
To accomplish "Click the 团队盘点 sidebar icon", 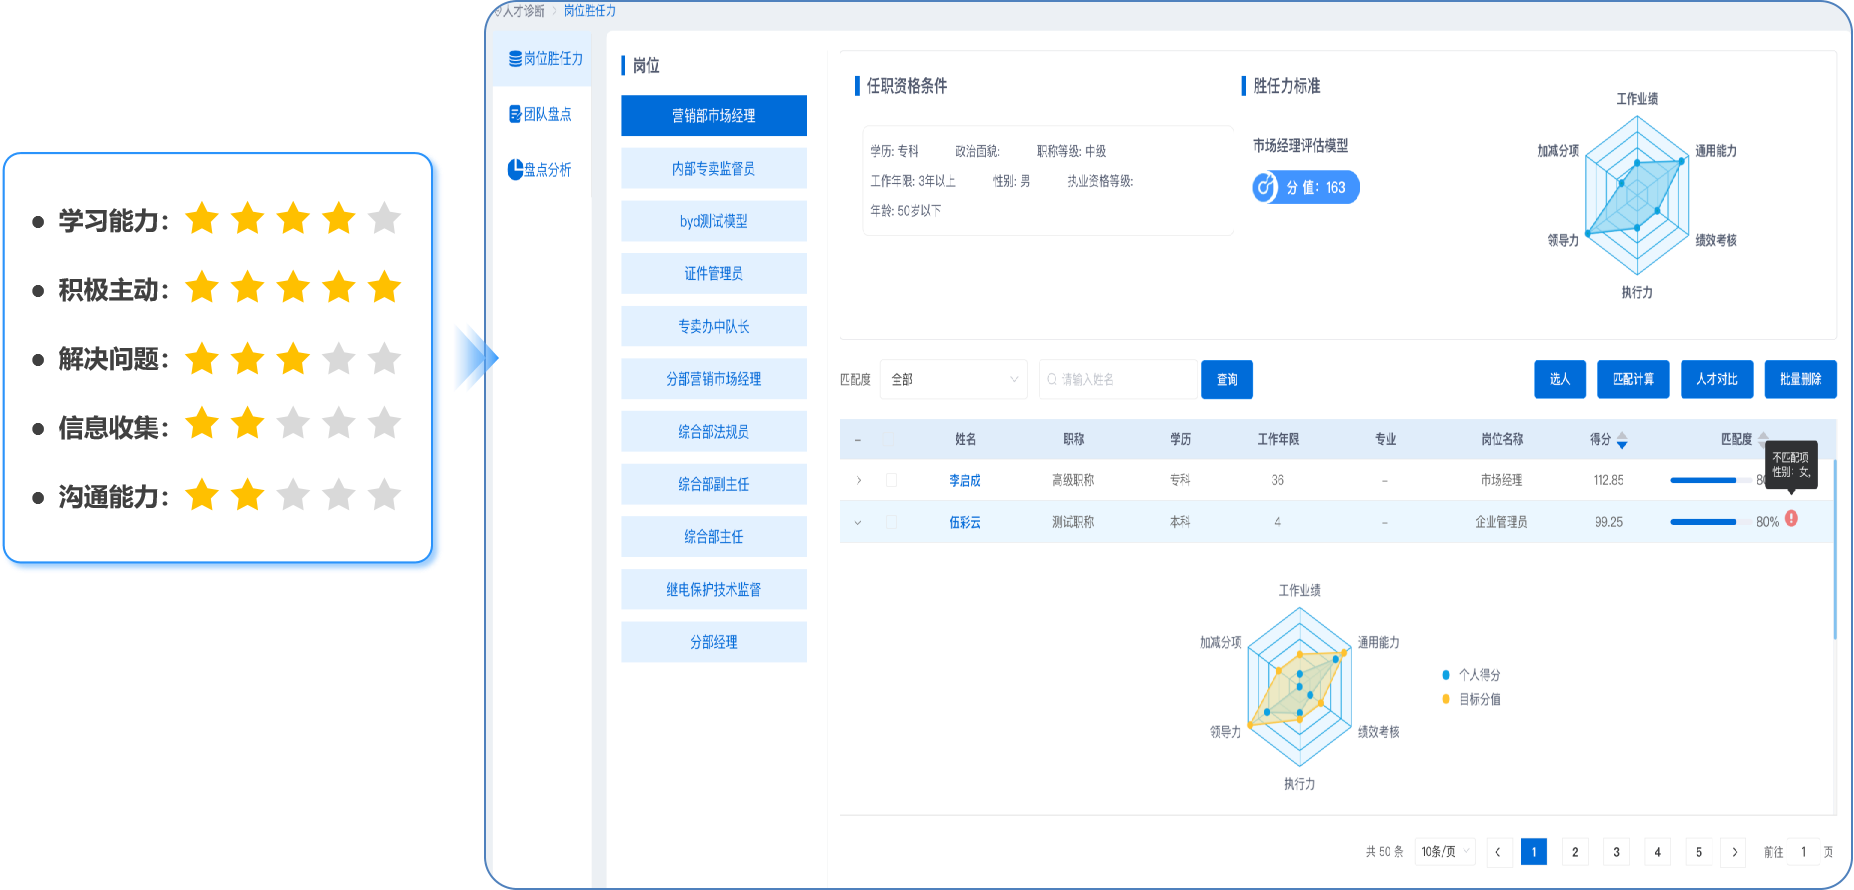I will (515, 114).
